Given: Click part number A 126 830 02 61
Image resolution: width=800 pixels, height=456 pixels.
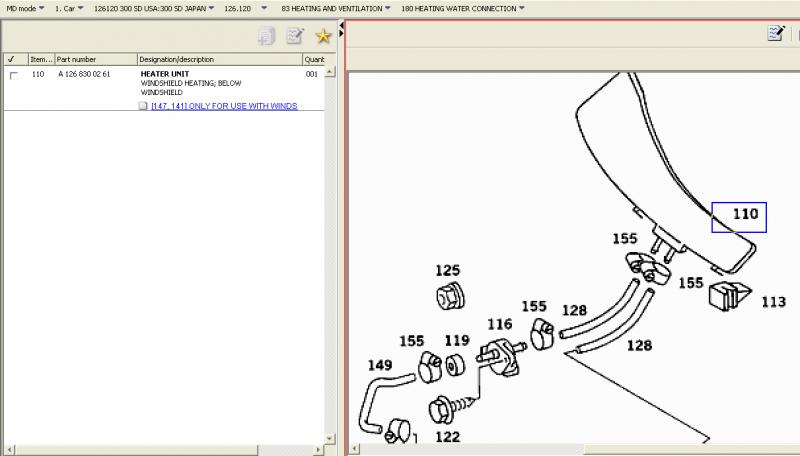Looking at the screenshot, I should 84,75.
